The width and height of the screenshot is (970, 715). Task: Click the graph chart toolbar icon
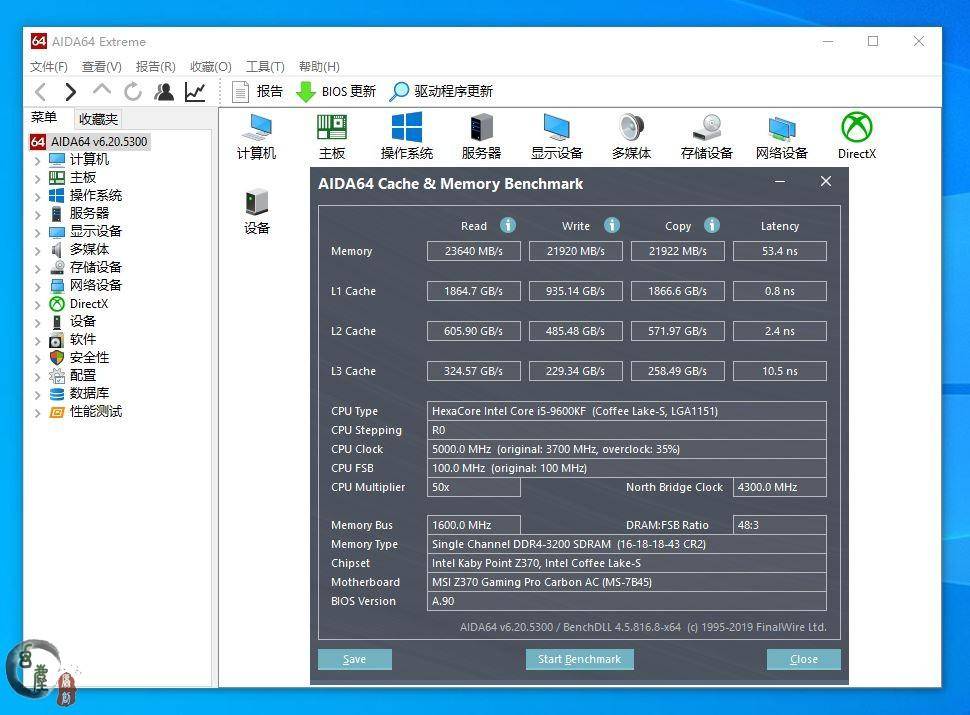(x=195, y=92)
